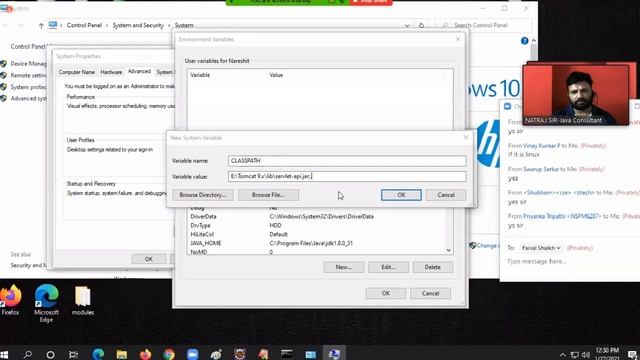Open the Windows Start menu
Viewport: 640px width, 360px height.
click(4, 354)
